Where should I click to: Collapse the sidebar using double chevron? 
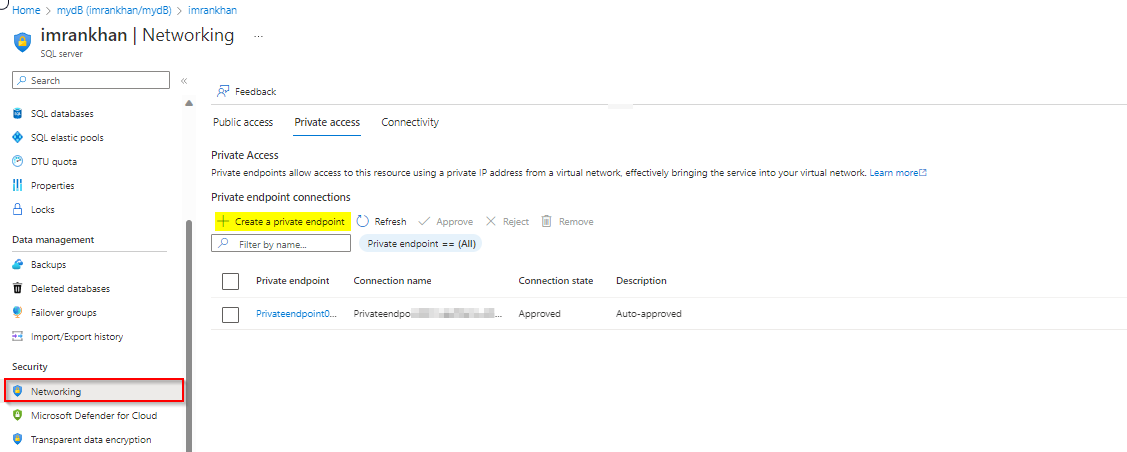(x=184, y=80)
